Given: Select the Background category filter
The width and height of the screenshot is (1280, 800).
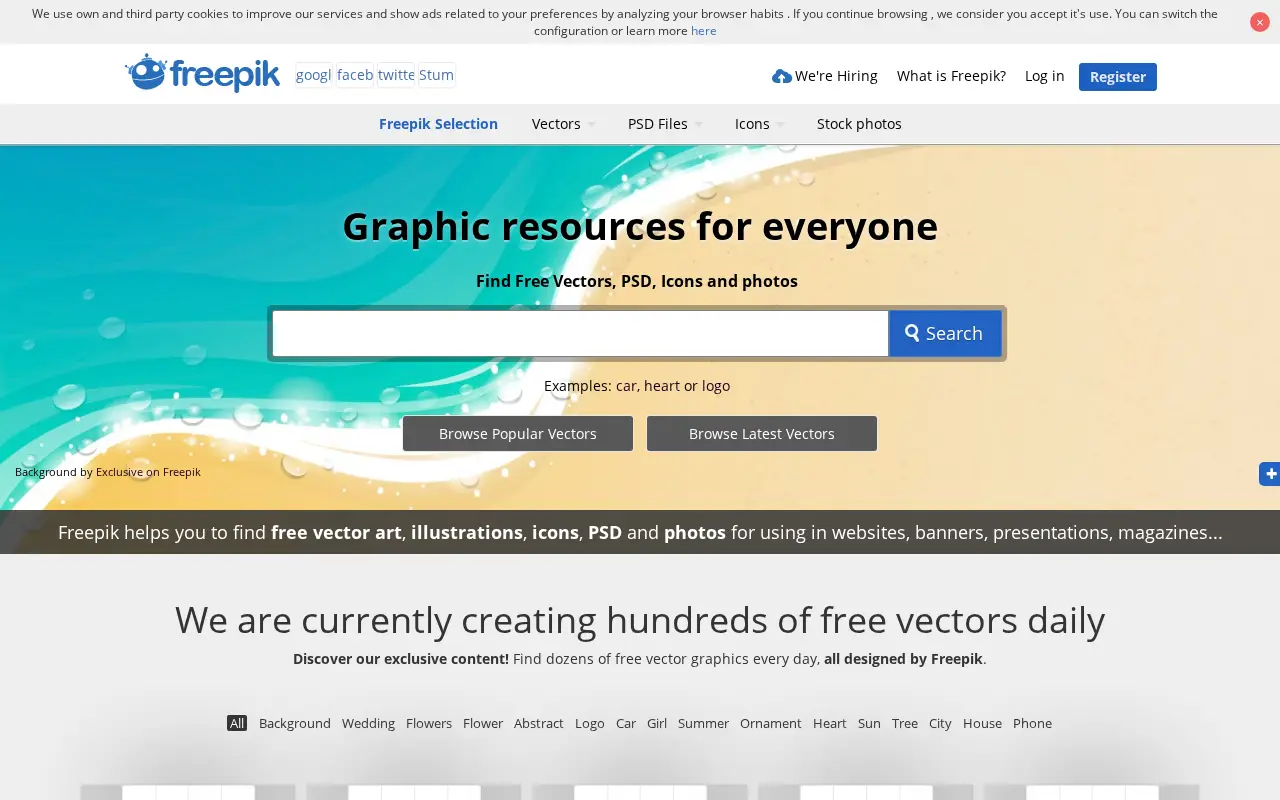Looking at the screenshot, I should (x=295, y=723).
